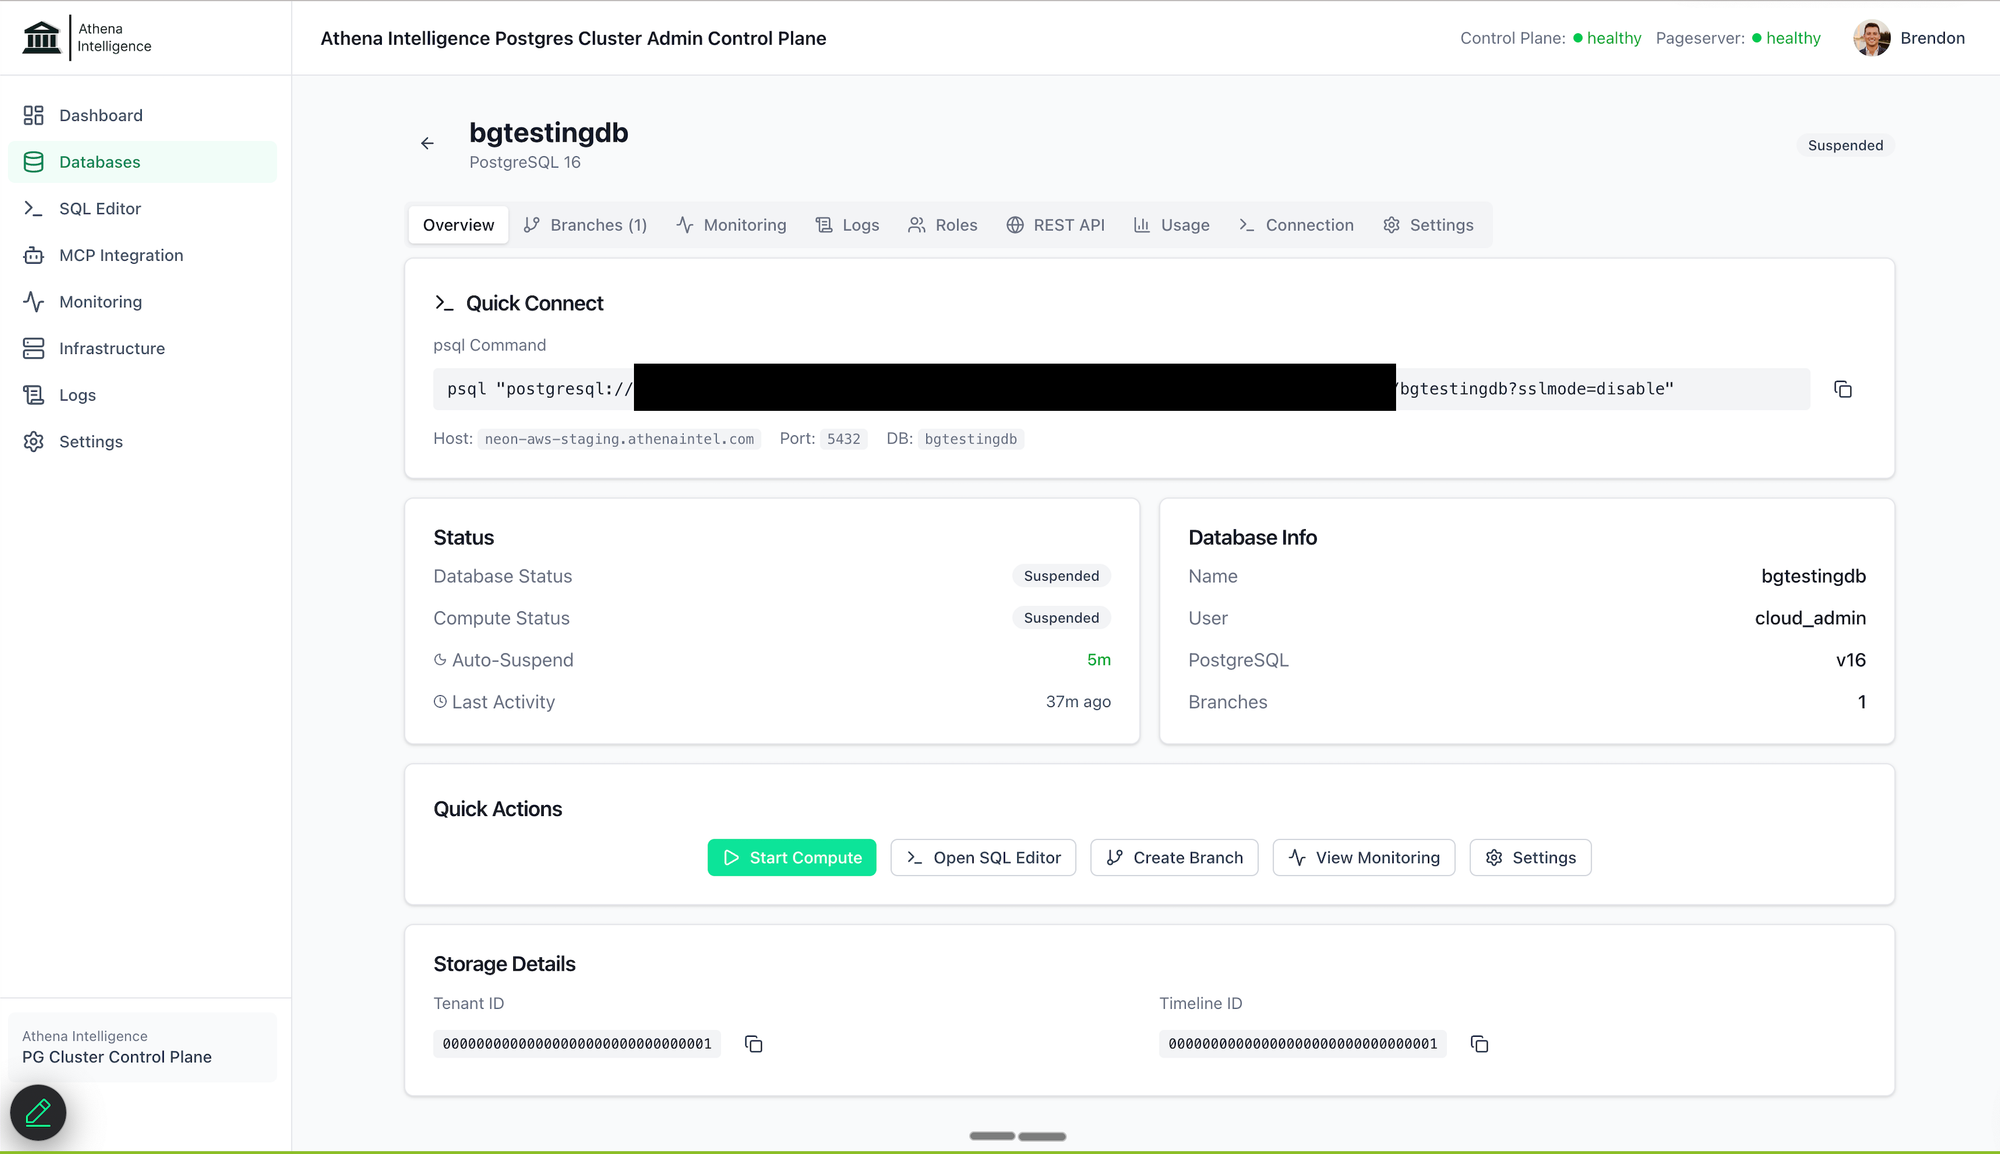Open Brendon's user profile avatar

tap(1871, 38)
